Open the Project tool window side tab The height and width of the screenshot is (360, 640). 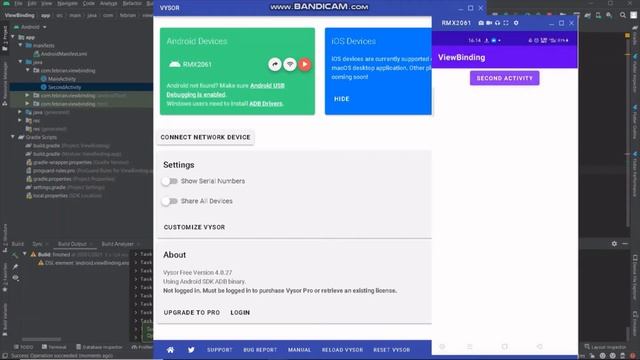pos(5,38)
